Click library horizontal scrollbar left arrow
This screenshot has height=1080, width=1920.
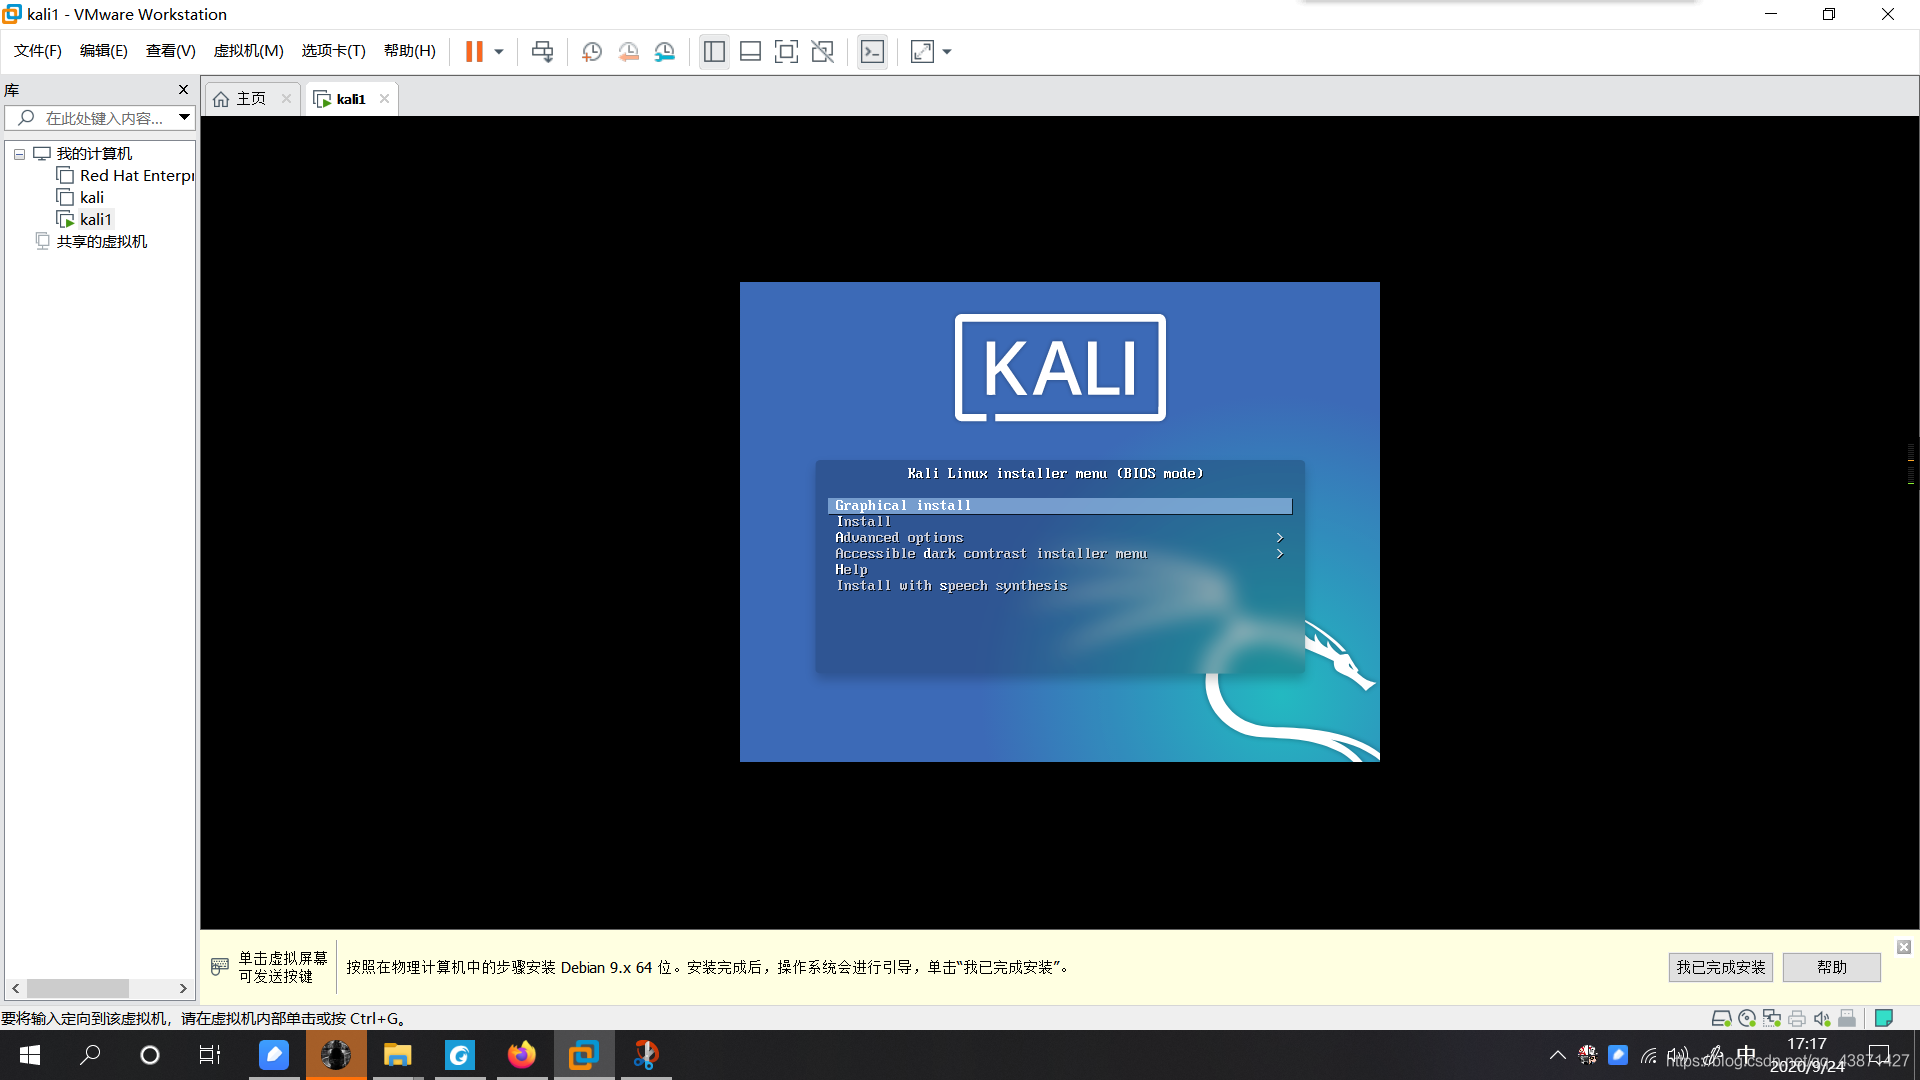tap(16, 988)
